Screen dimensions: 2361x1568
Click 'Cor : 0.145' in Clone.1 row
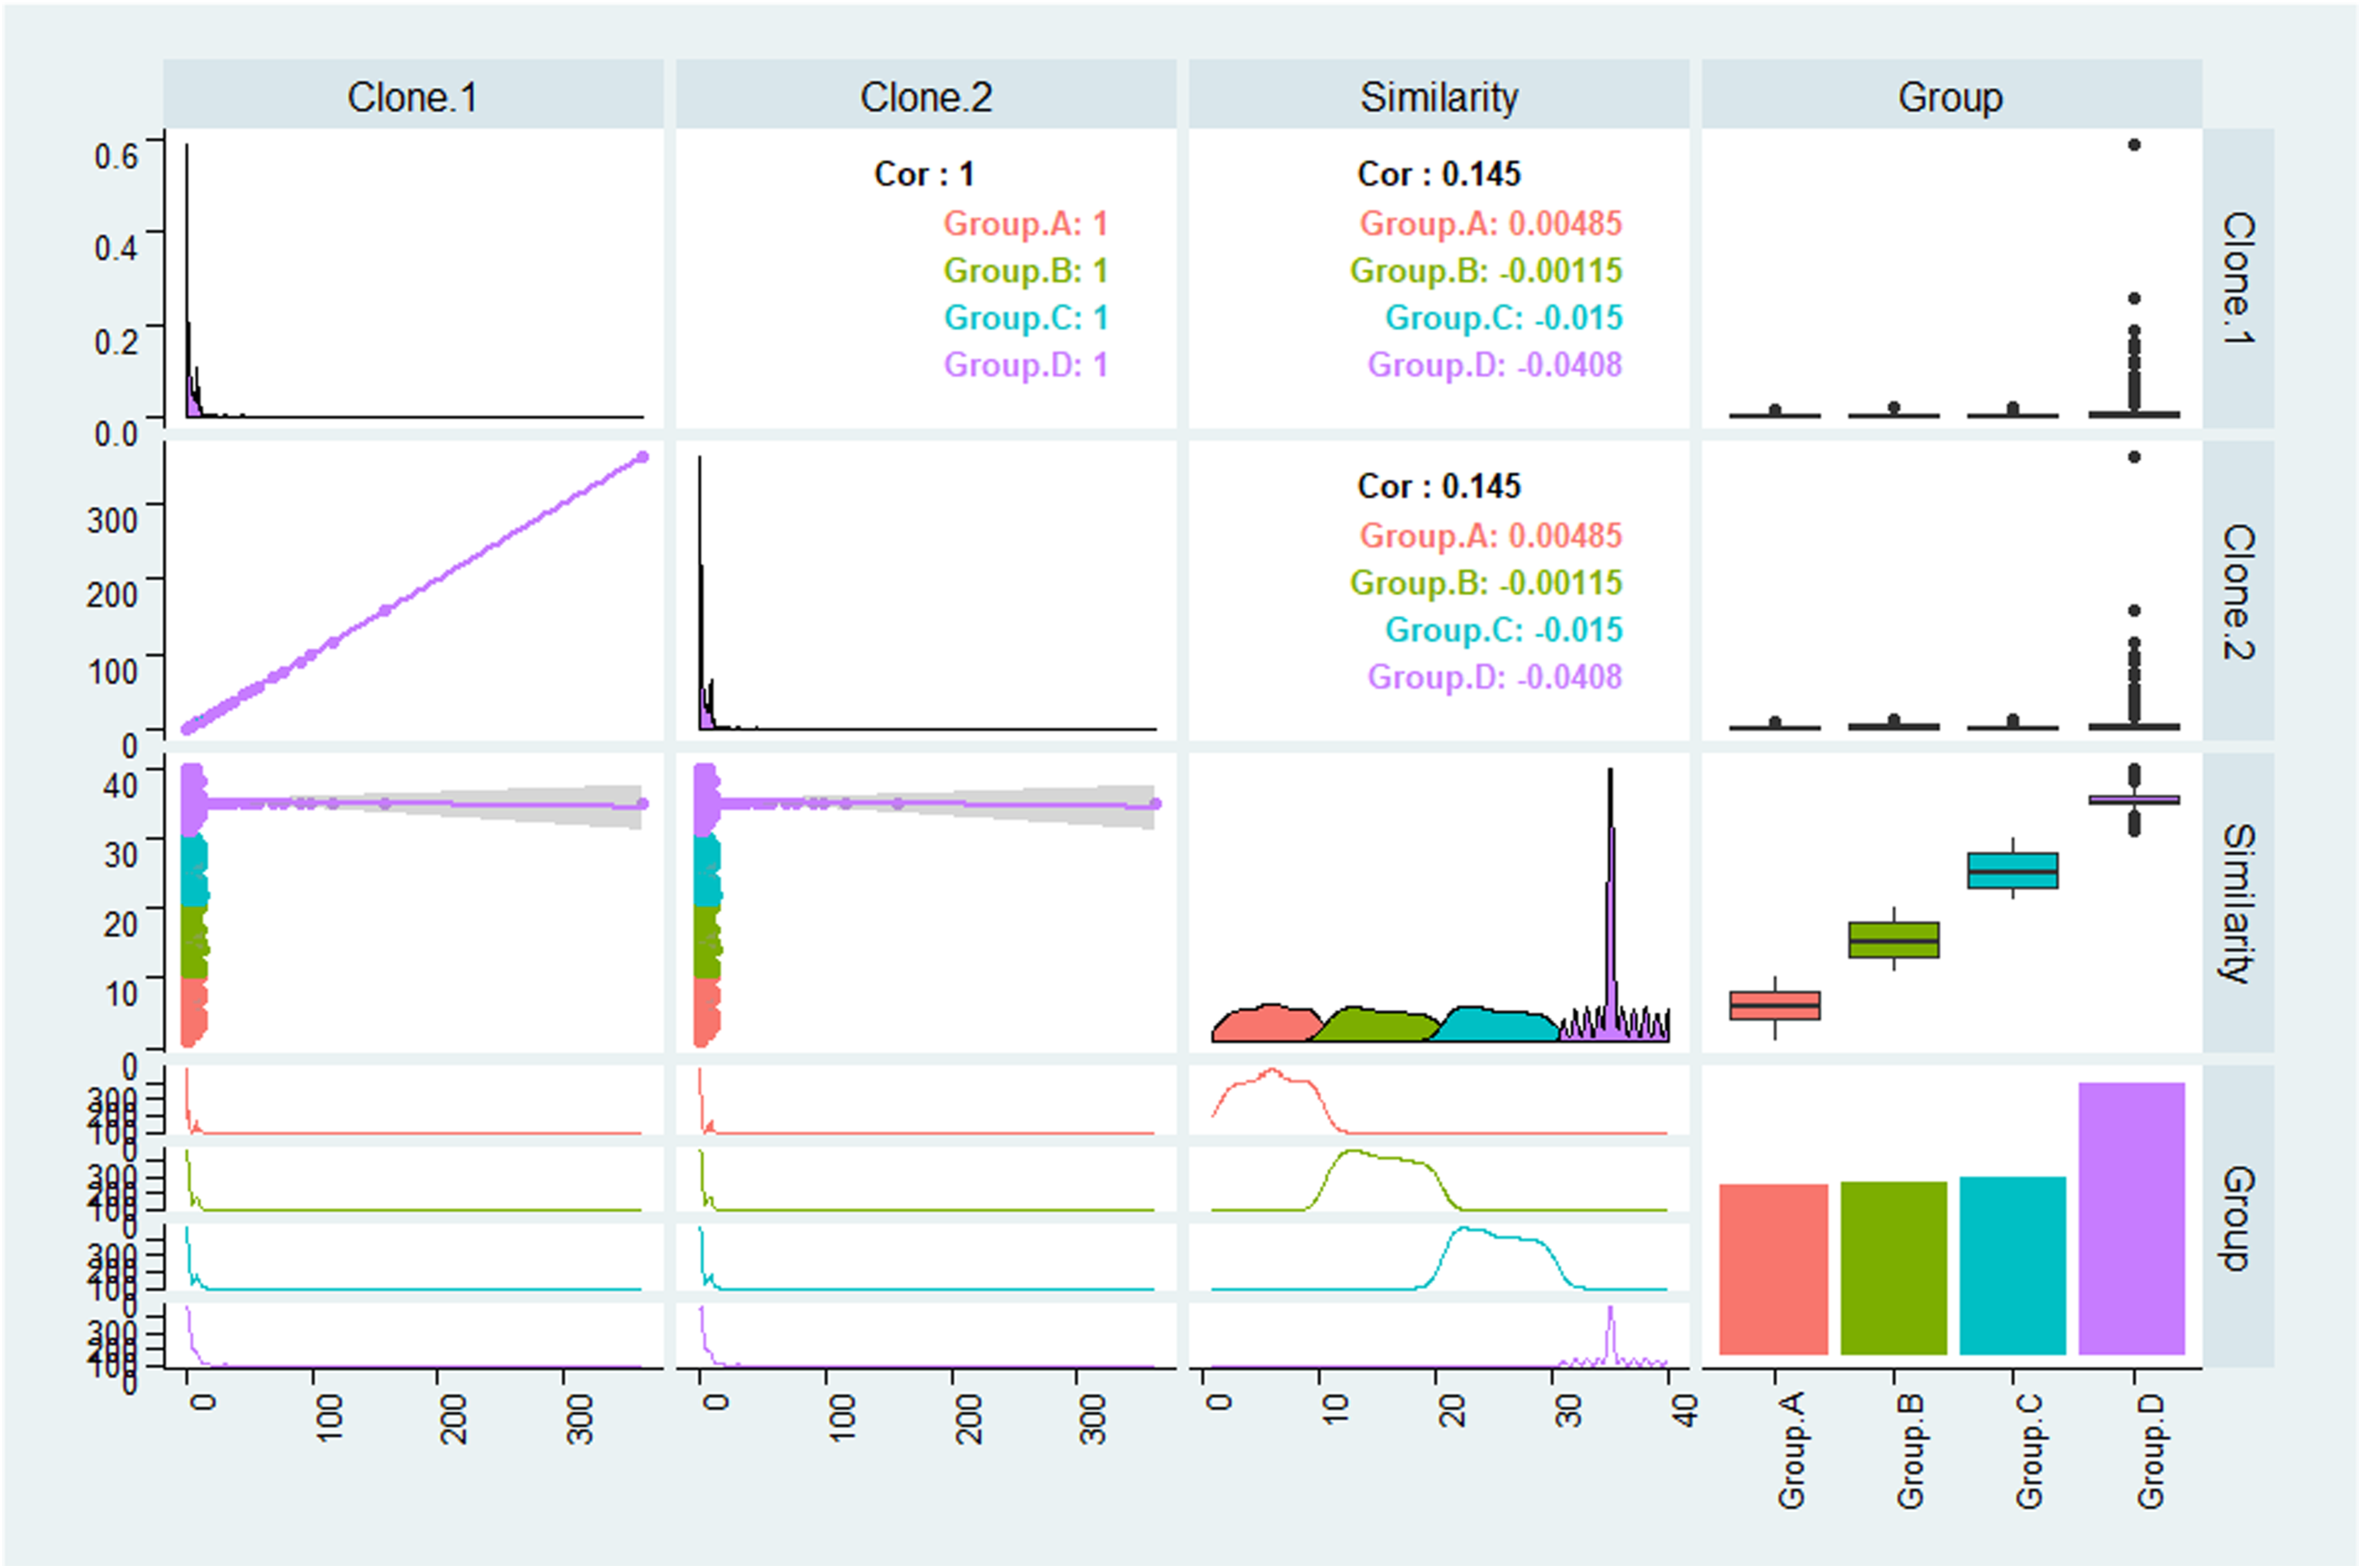click(1439, 174)
